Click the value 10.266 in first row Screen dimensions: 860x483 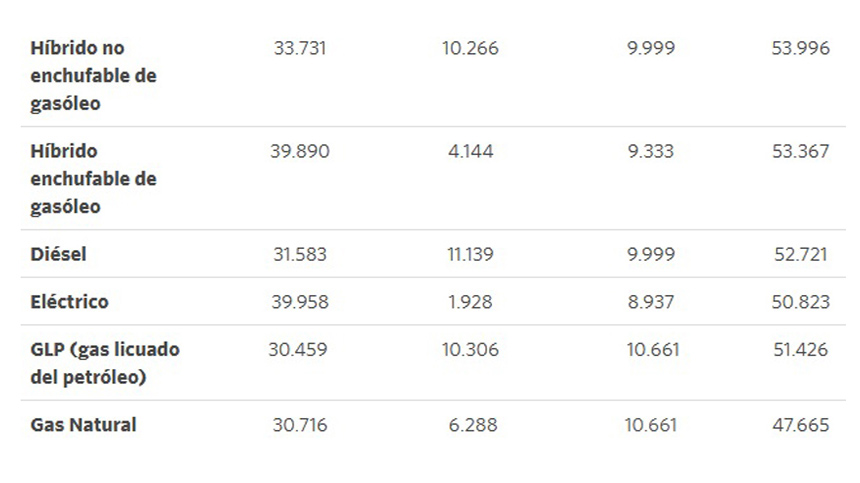click(471, 48)
